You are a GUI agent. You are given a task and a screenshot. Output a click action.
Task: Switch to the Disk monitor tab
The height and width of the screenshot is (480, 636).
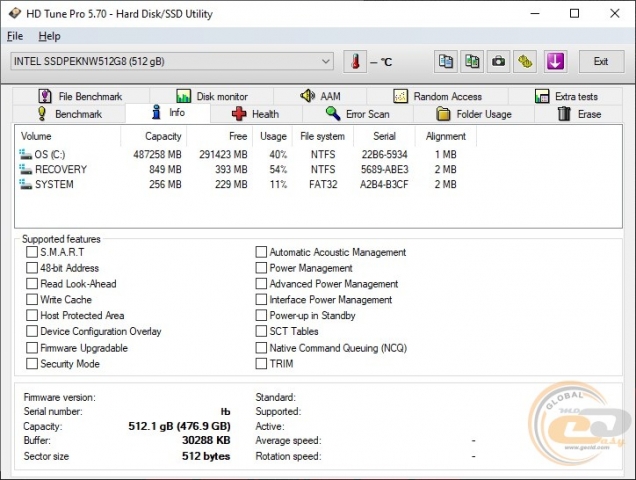tap(211, 96)
